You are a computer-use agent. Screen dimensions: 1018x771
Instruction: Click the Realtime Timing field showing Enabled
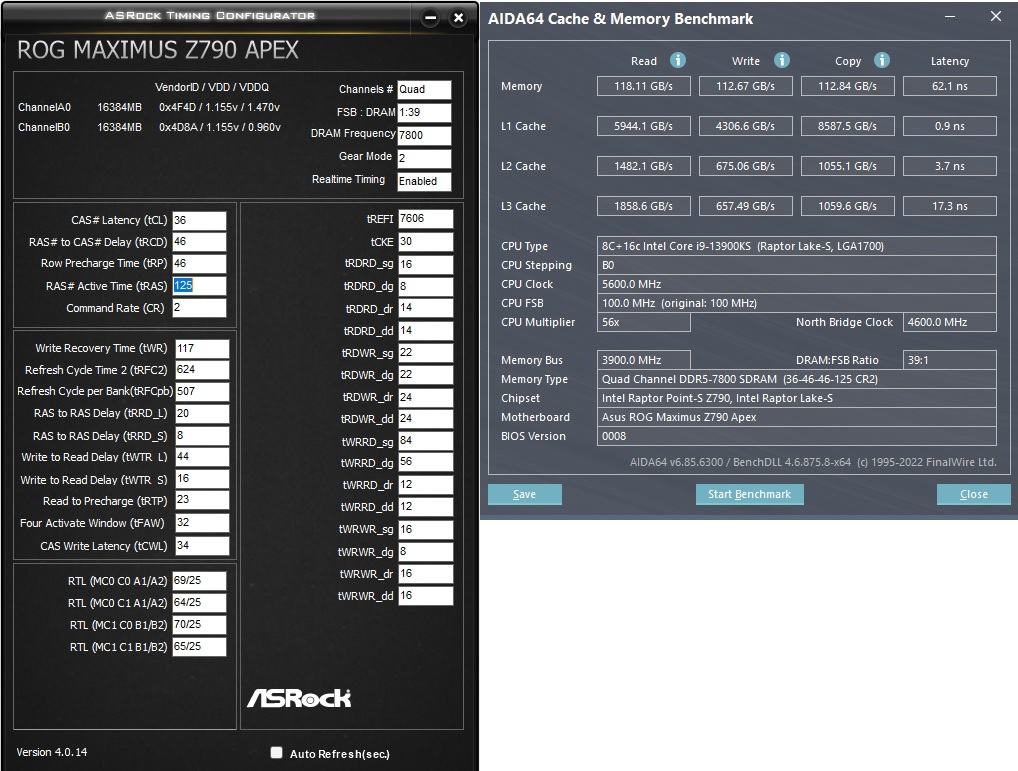424,181
